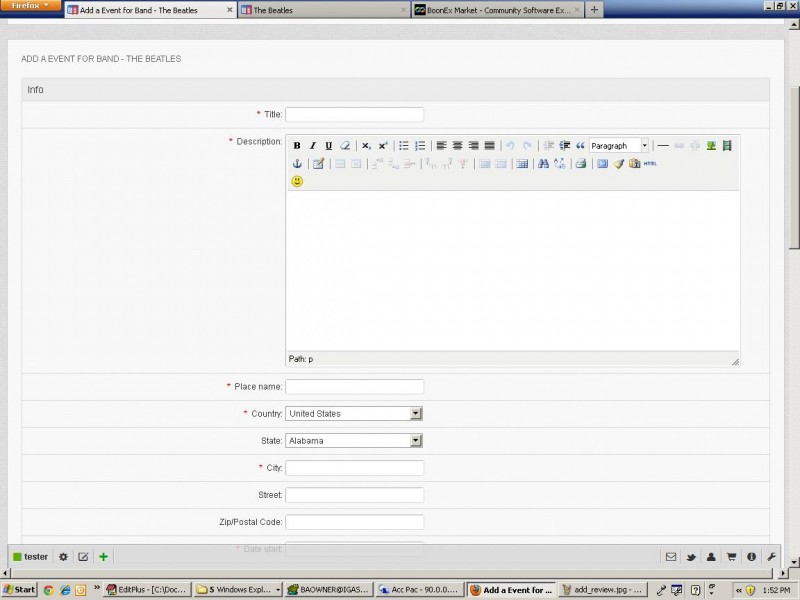Switch to EditPlus in the taskbar

click(147, 590)
